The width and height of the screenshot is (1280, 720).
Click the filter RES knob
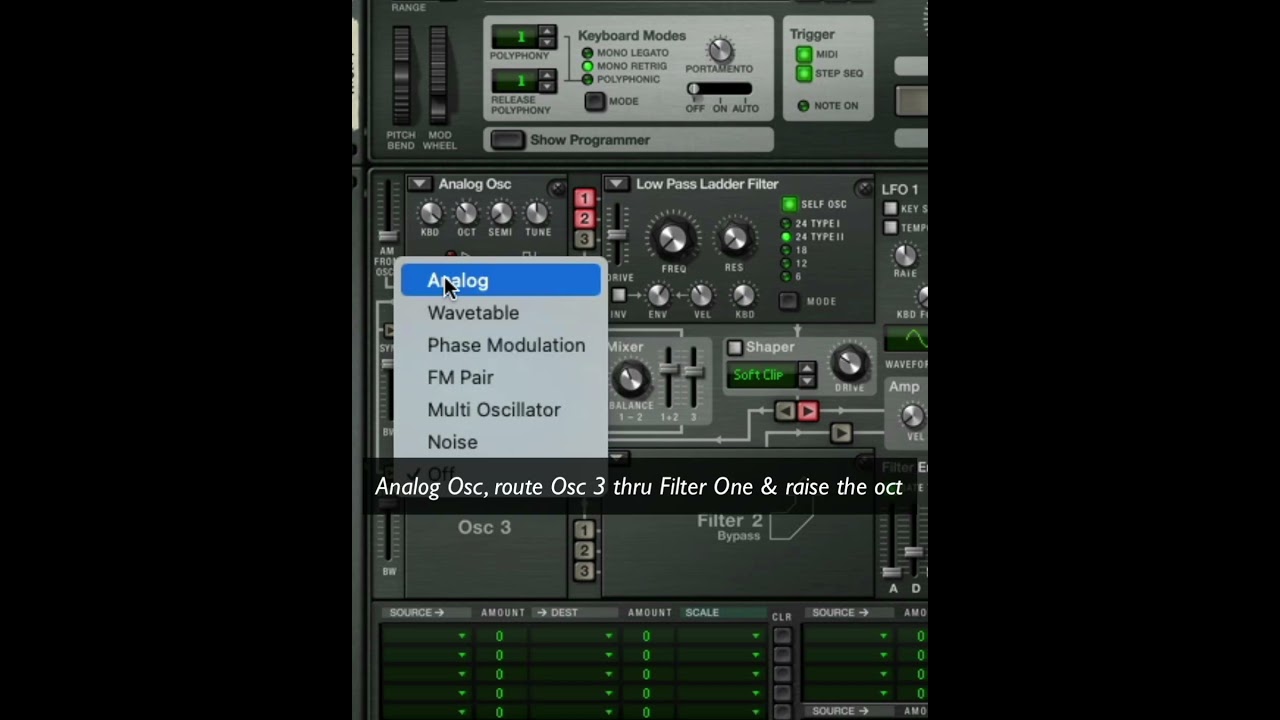[734, 238]
